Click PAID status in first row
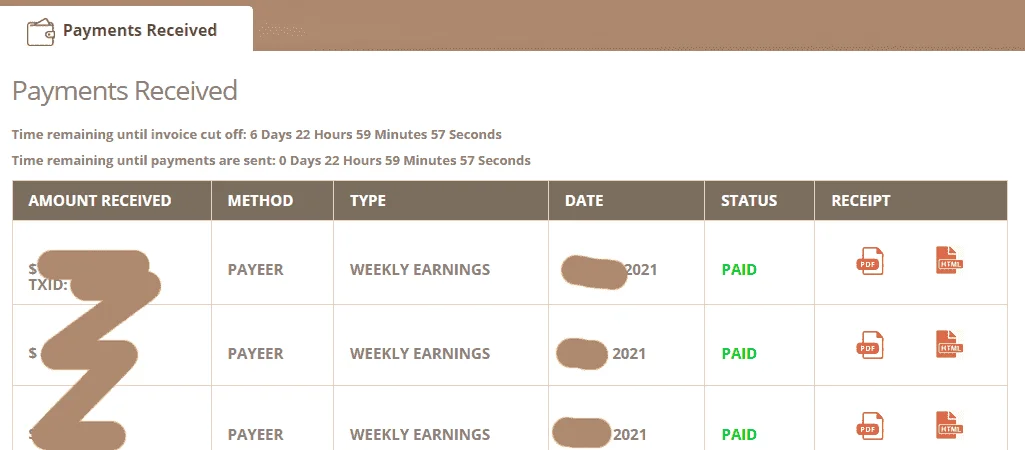 click(739, 270)
